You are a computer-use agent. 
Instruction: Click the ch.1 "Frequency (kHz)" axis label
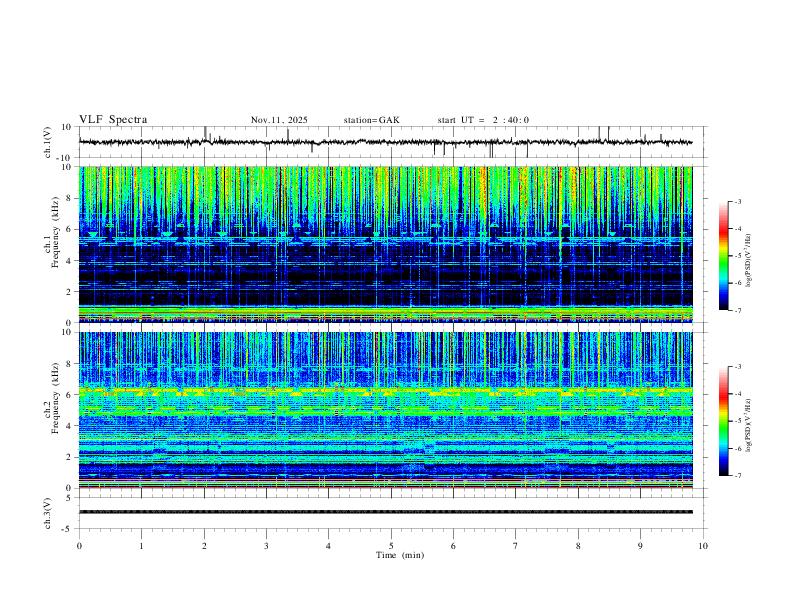[x=55, y=230]
